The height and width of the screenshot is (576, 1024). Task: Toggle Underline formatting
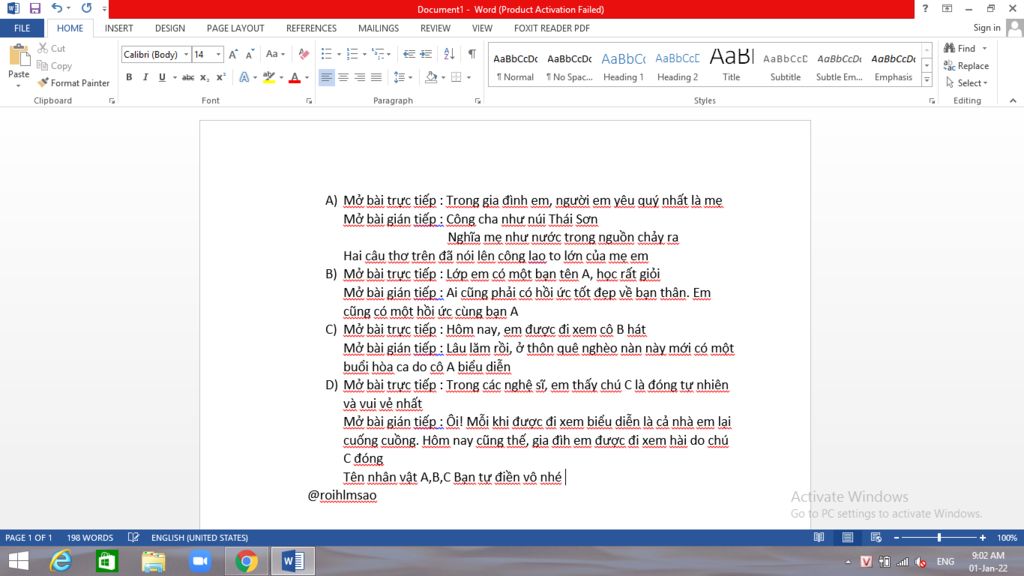point(162,77)
